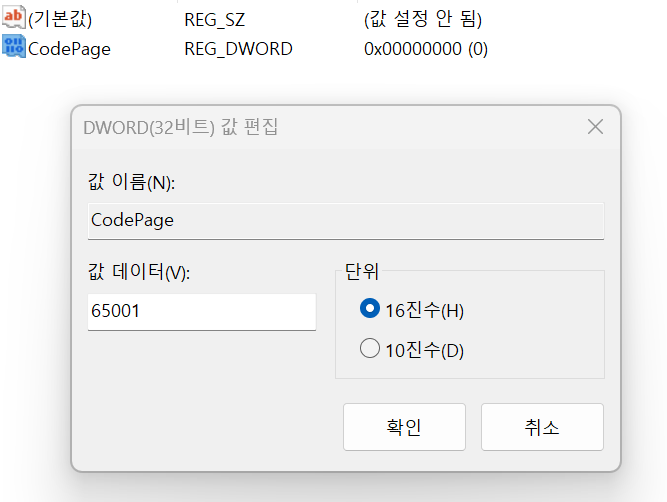
Task: Select the (기본값) registry entry name
Action: pyautogui.click(x=60, y=19)
